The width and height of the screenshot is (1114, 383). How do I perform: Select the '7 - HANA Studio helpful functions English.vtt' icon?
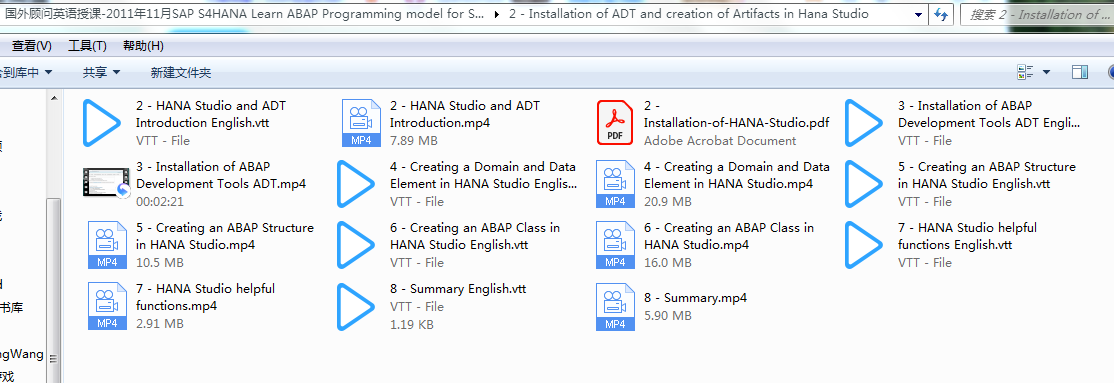click(x=863, y=245)
